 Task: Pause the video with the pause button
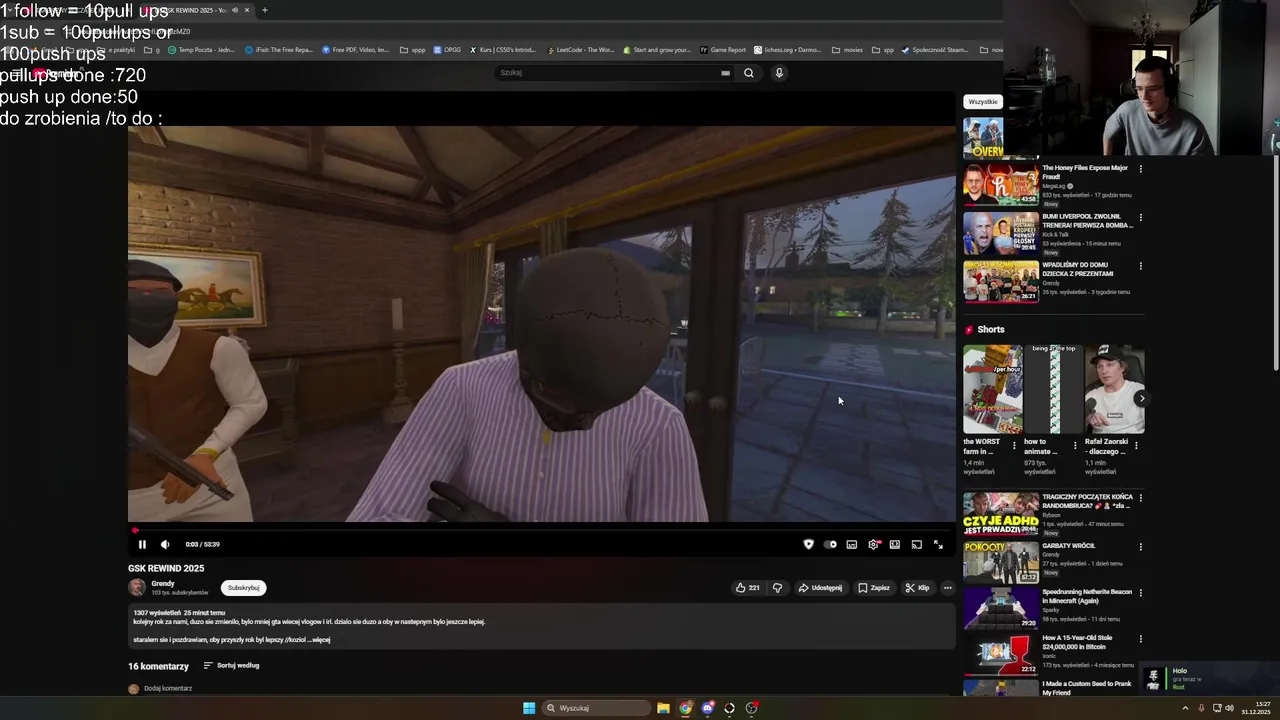click(142, 544)
